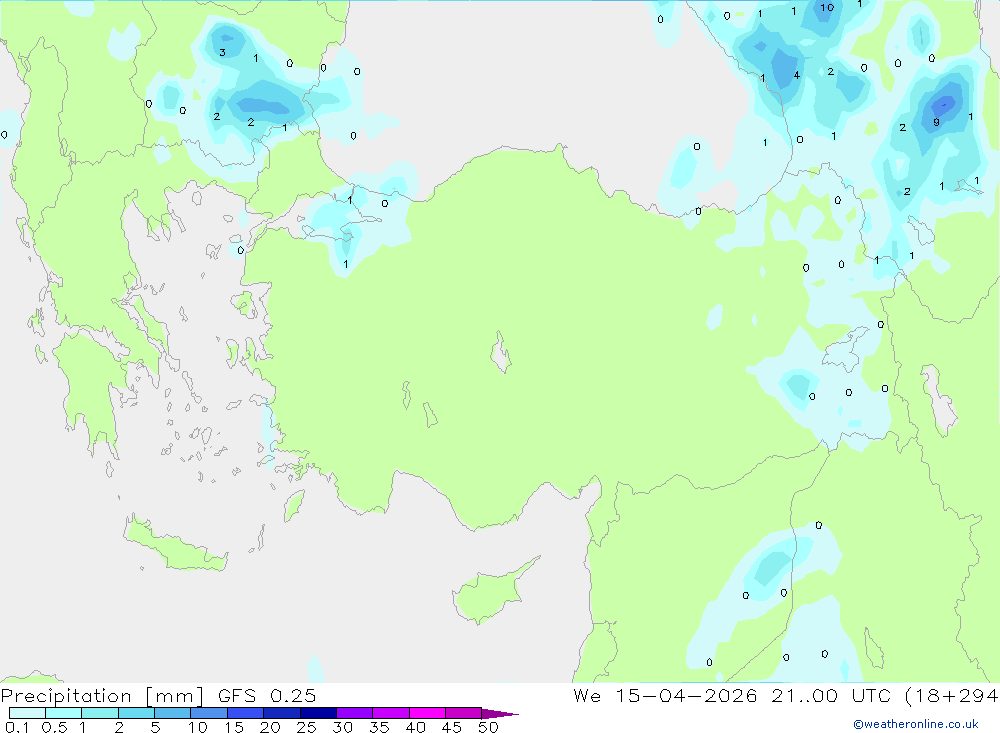Viewport: 1000px width, 733px height.
Task: Click Lake Van on the map
Action: point(846,349)
